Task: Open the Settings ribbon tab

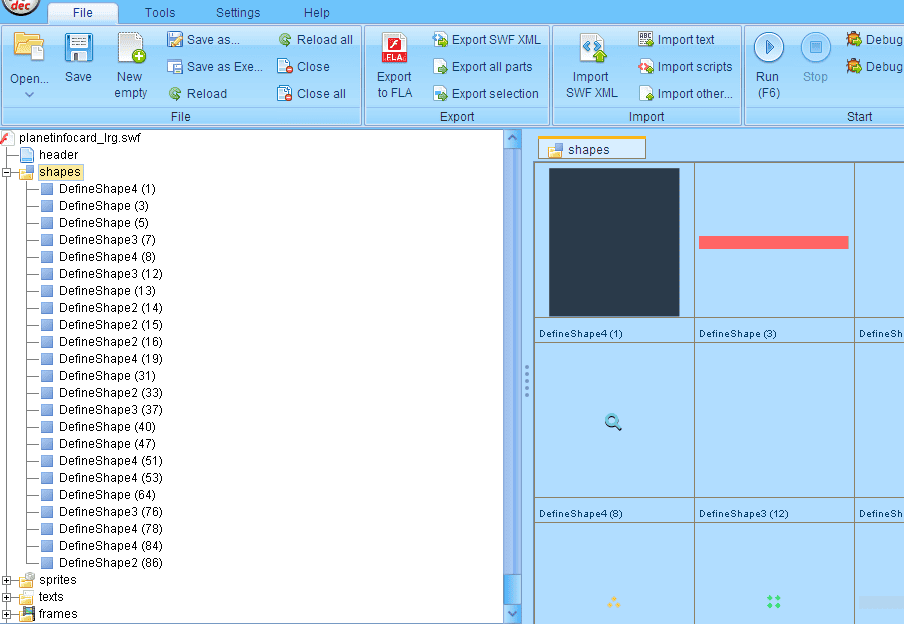Action: point(238,13)
